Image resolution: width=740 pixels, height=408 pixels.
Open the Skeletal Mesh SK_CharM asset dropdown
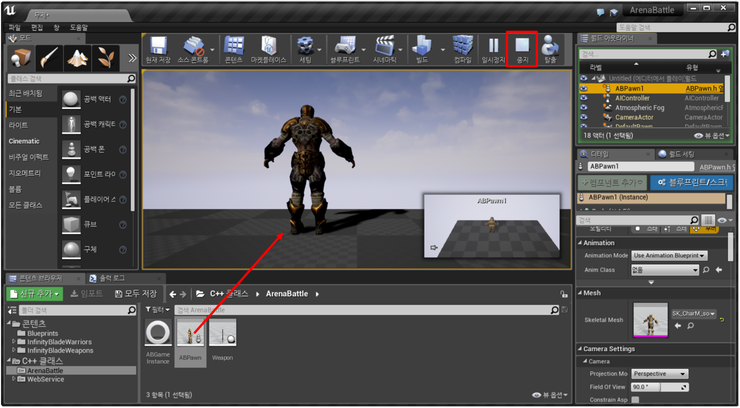694,314
